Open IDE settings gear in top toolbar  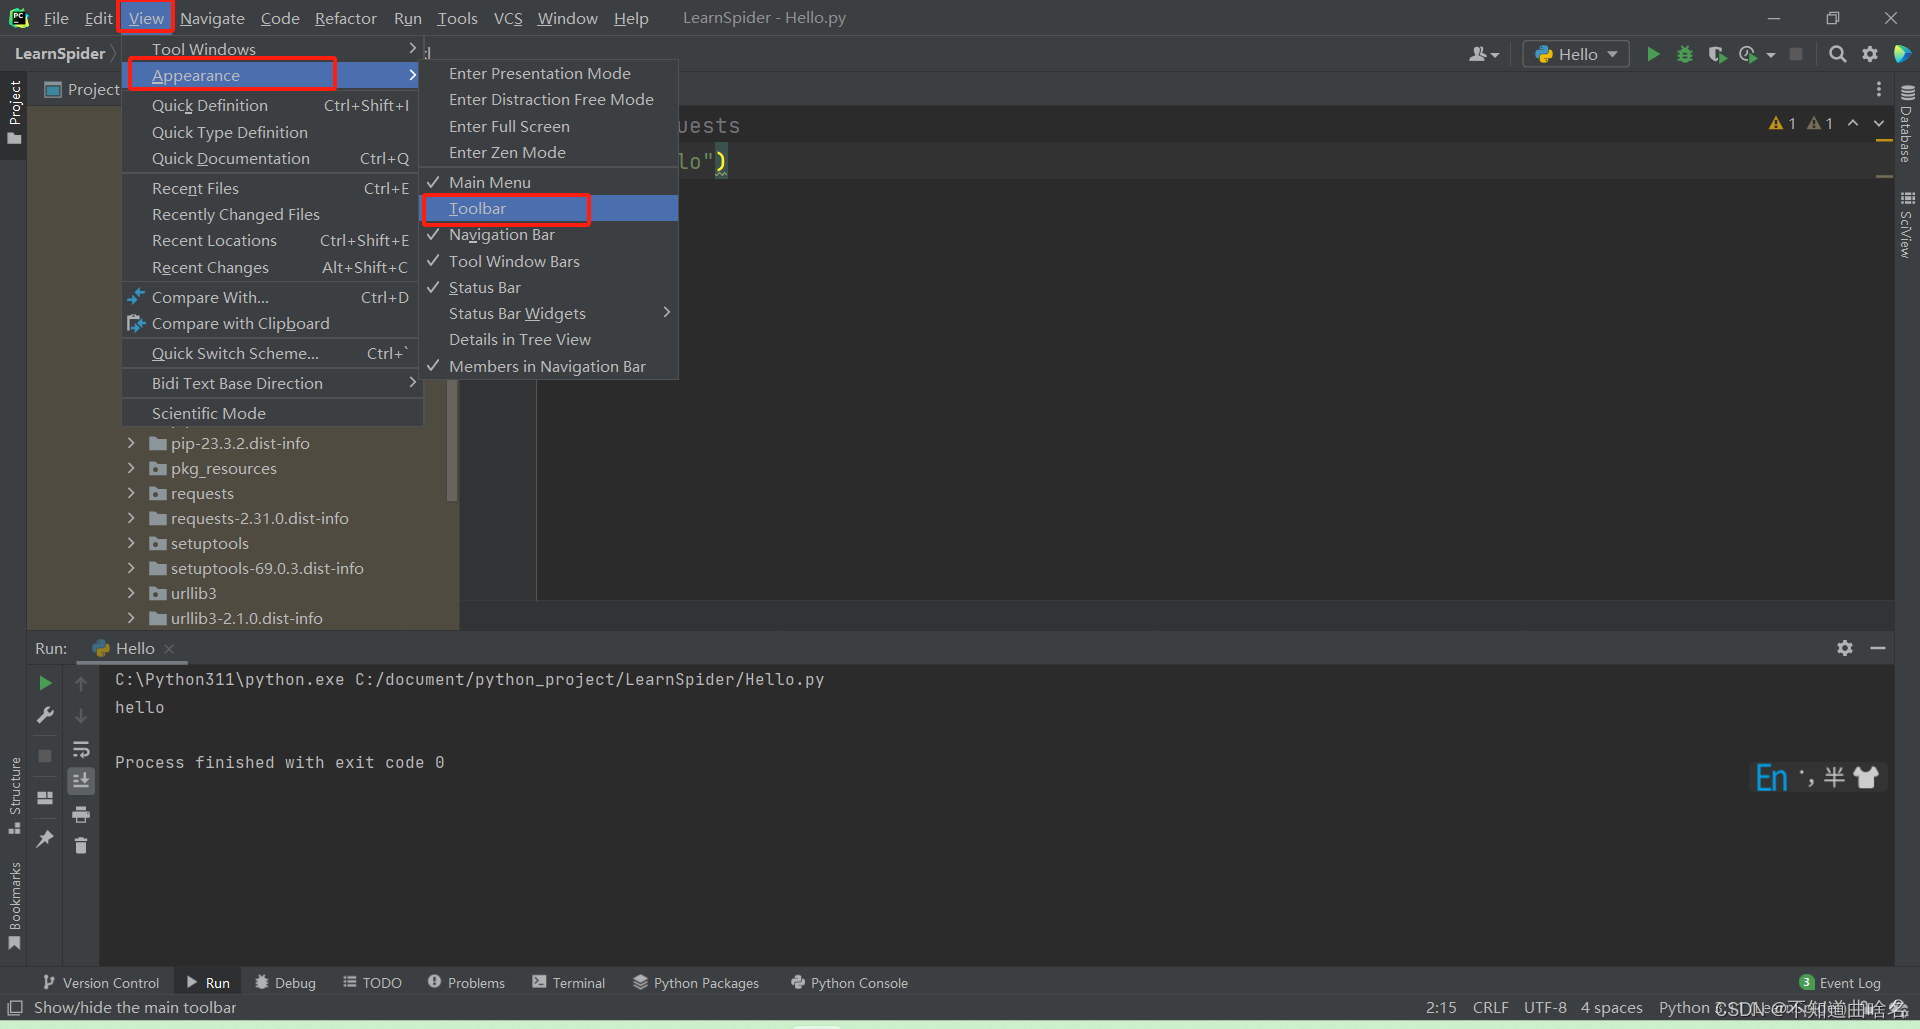(1870, 54)
